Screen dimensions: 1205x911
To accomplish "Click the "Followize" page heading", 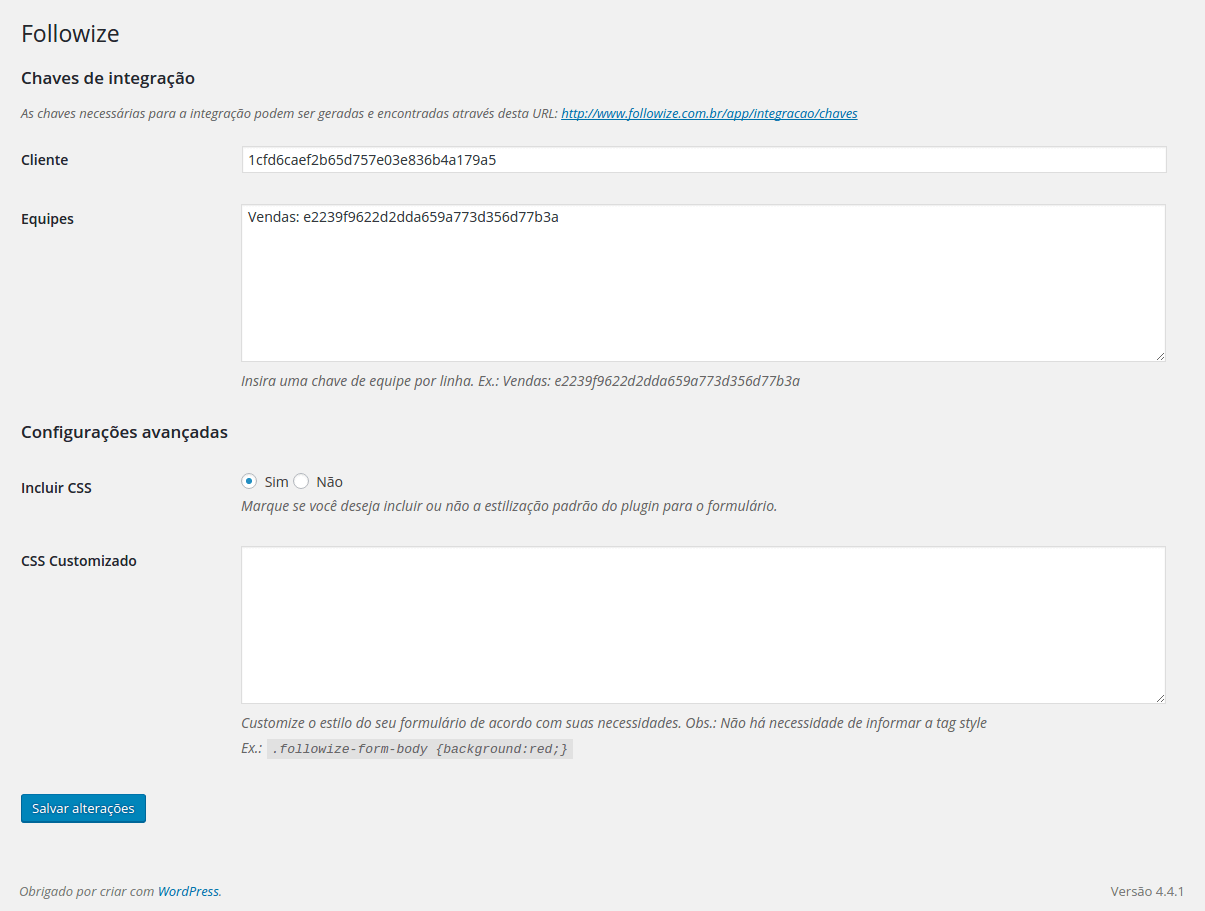I will click(x=70, y=34).
